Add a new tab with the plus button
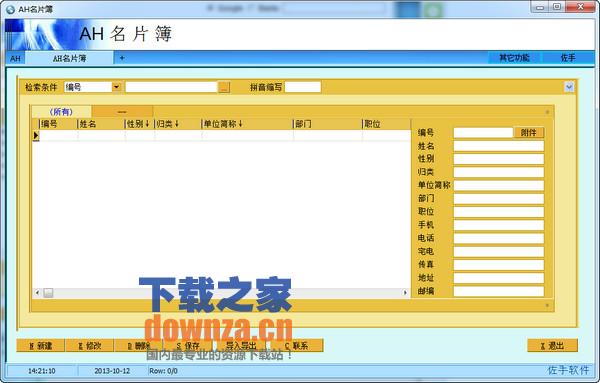The image size is (600, 383). (x=122, y=58)
